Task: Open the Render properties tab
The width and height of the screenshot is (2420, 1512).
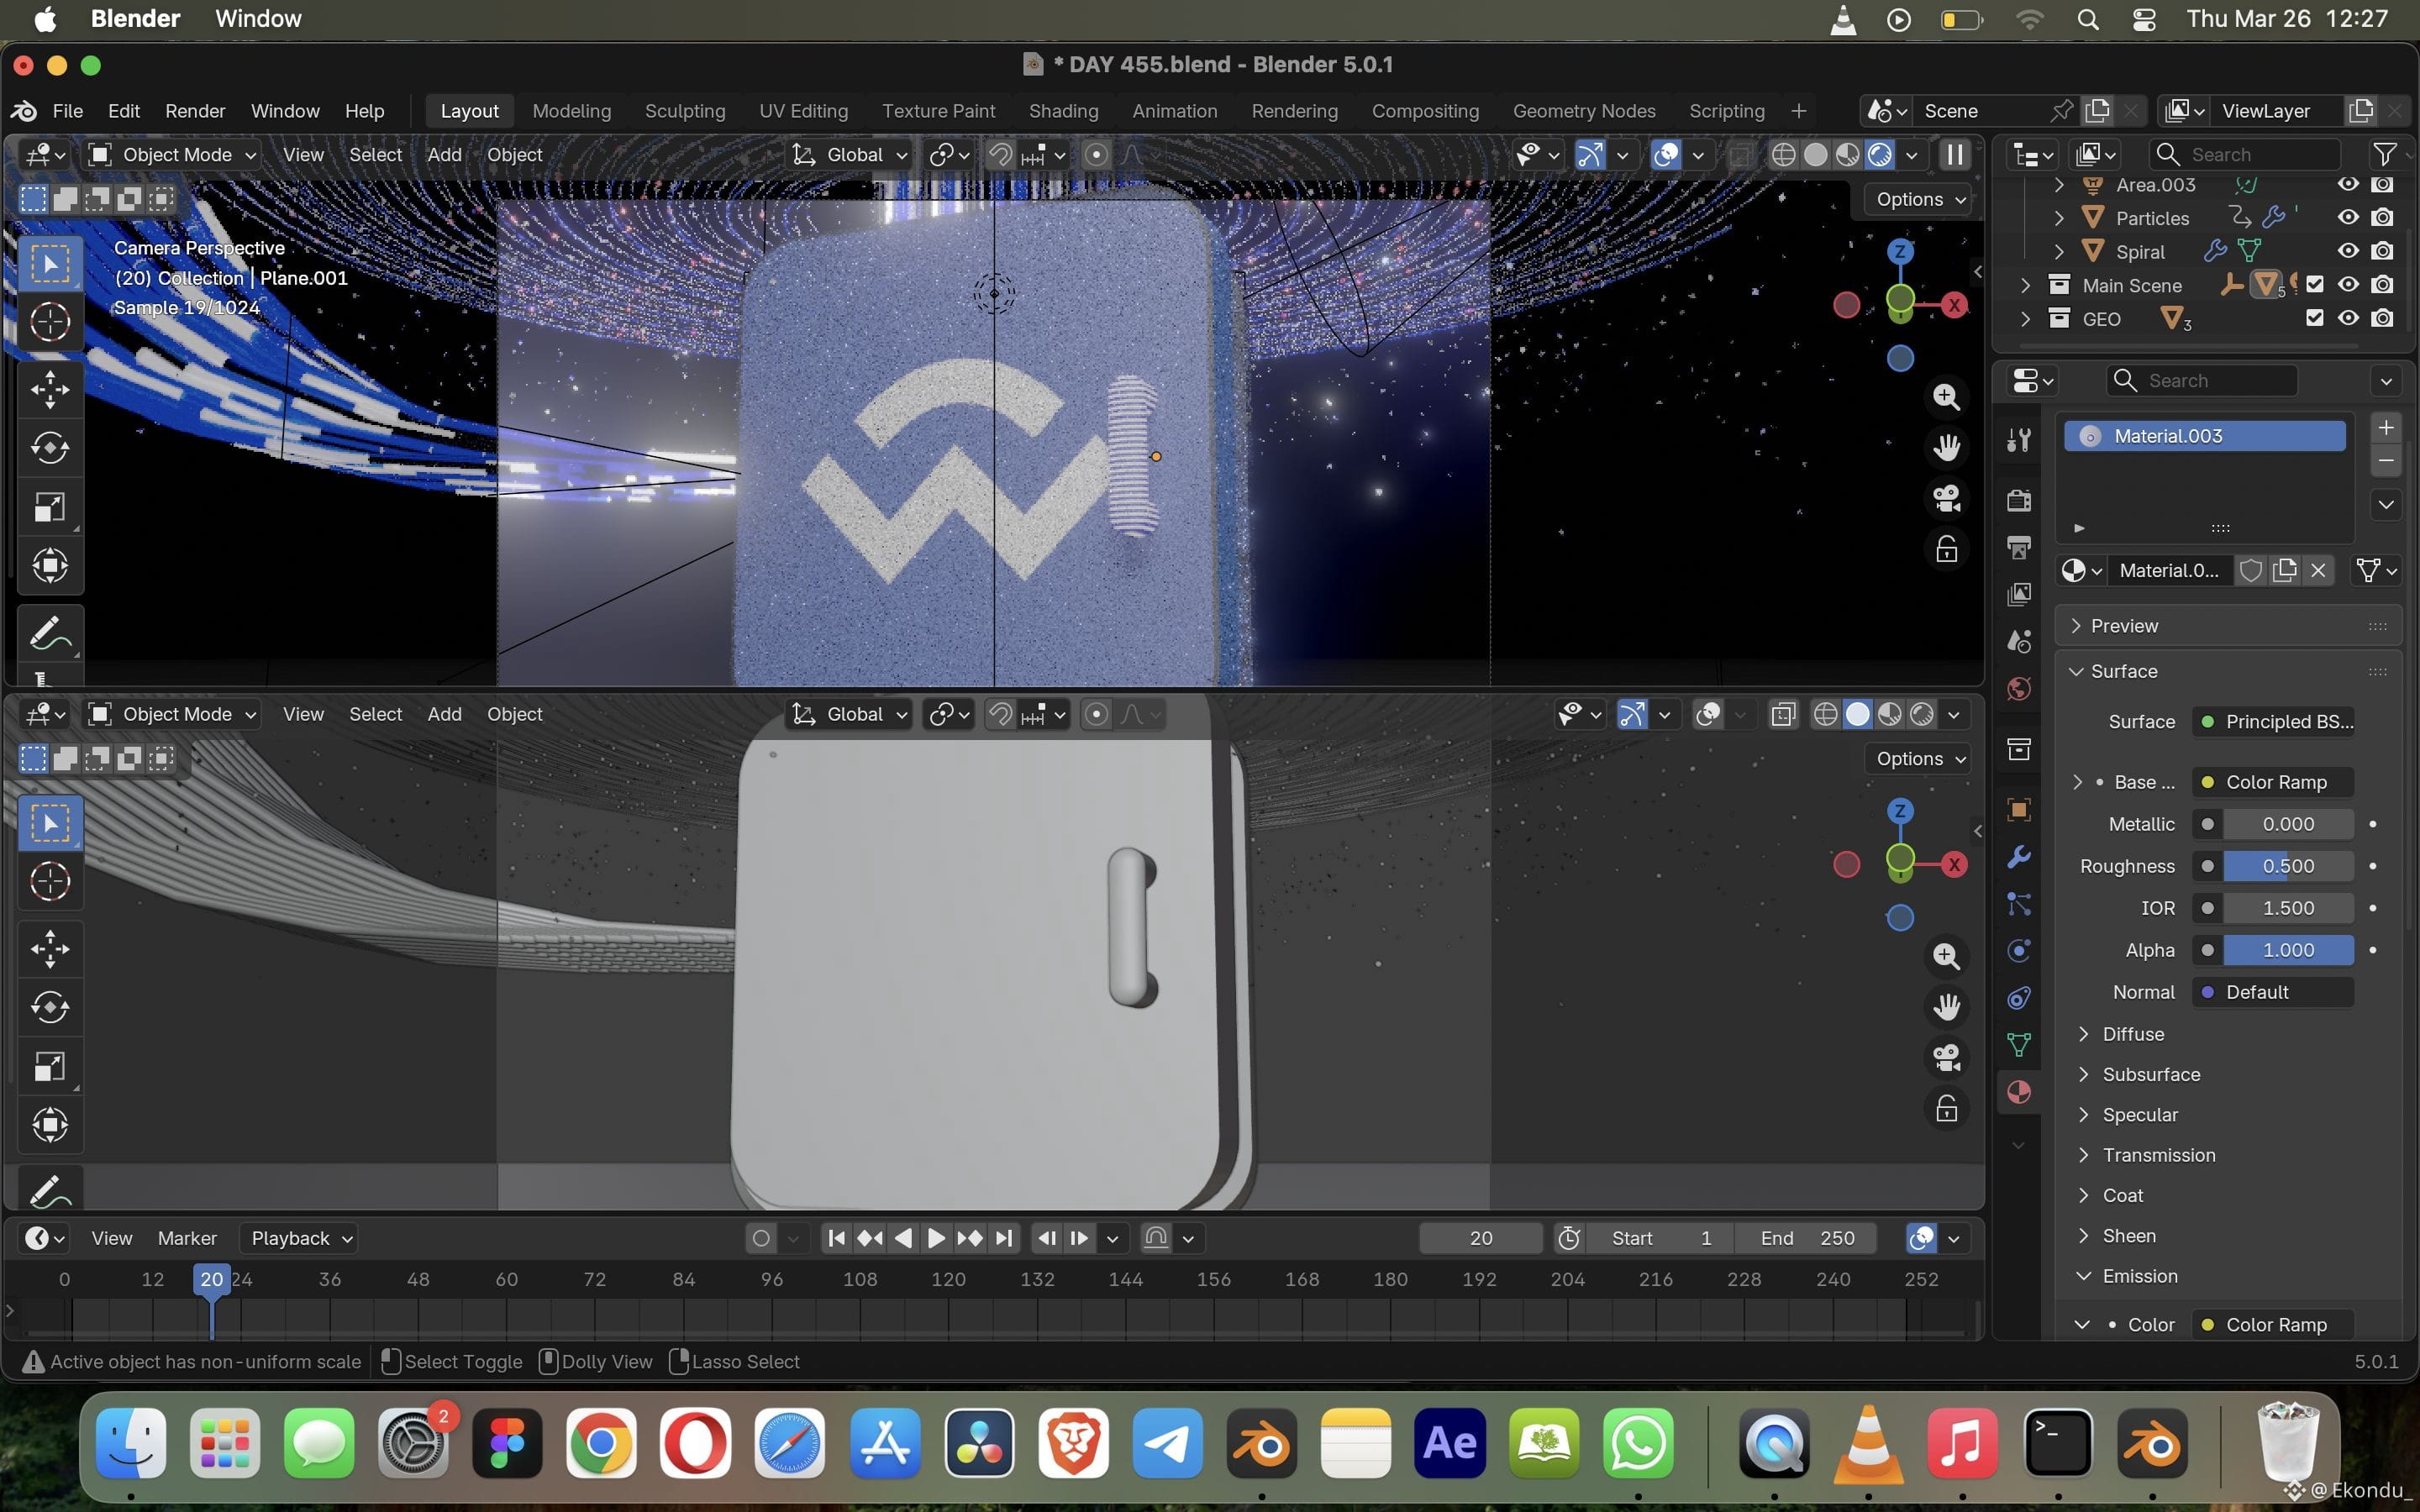Action: (2019, 499)
